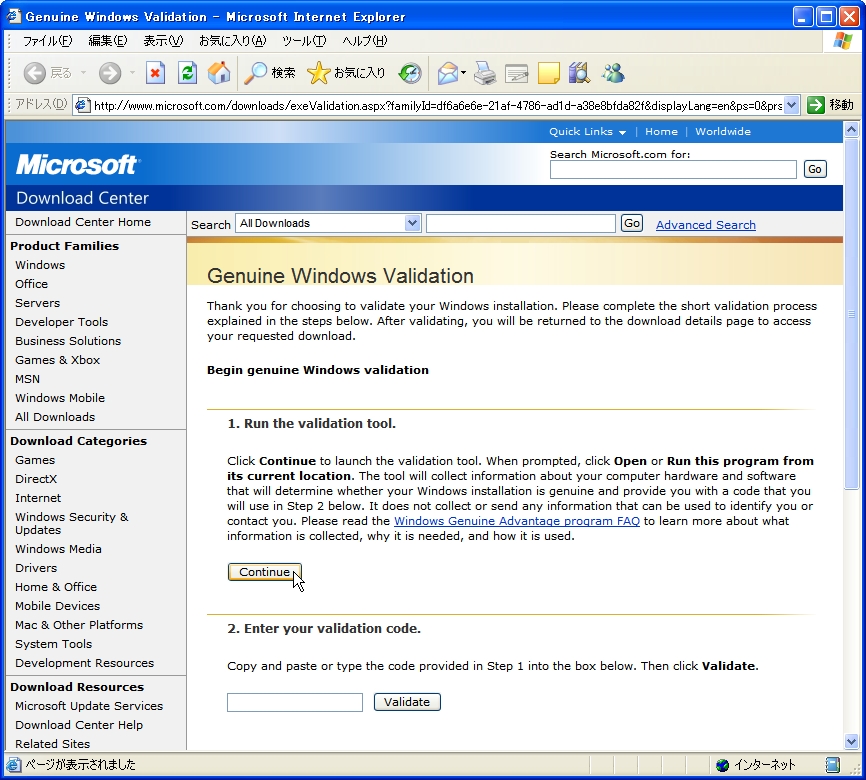Viewport: 866px width, 780px height.
Task: Click the Download Center search text field
Action: [521, 224]
